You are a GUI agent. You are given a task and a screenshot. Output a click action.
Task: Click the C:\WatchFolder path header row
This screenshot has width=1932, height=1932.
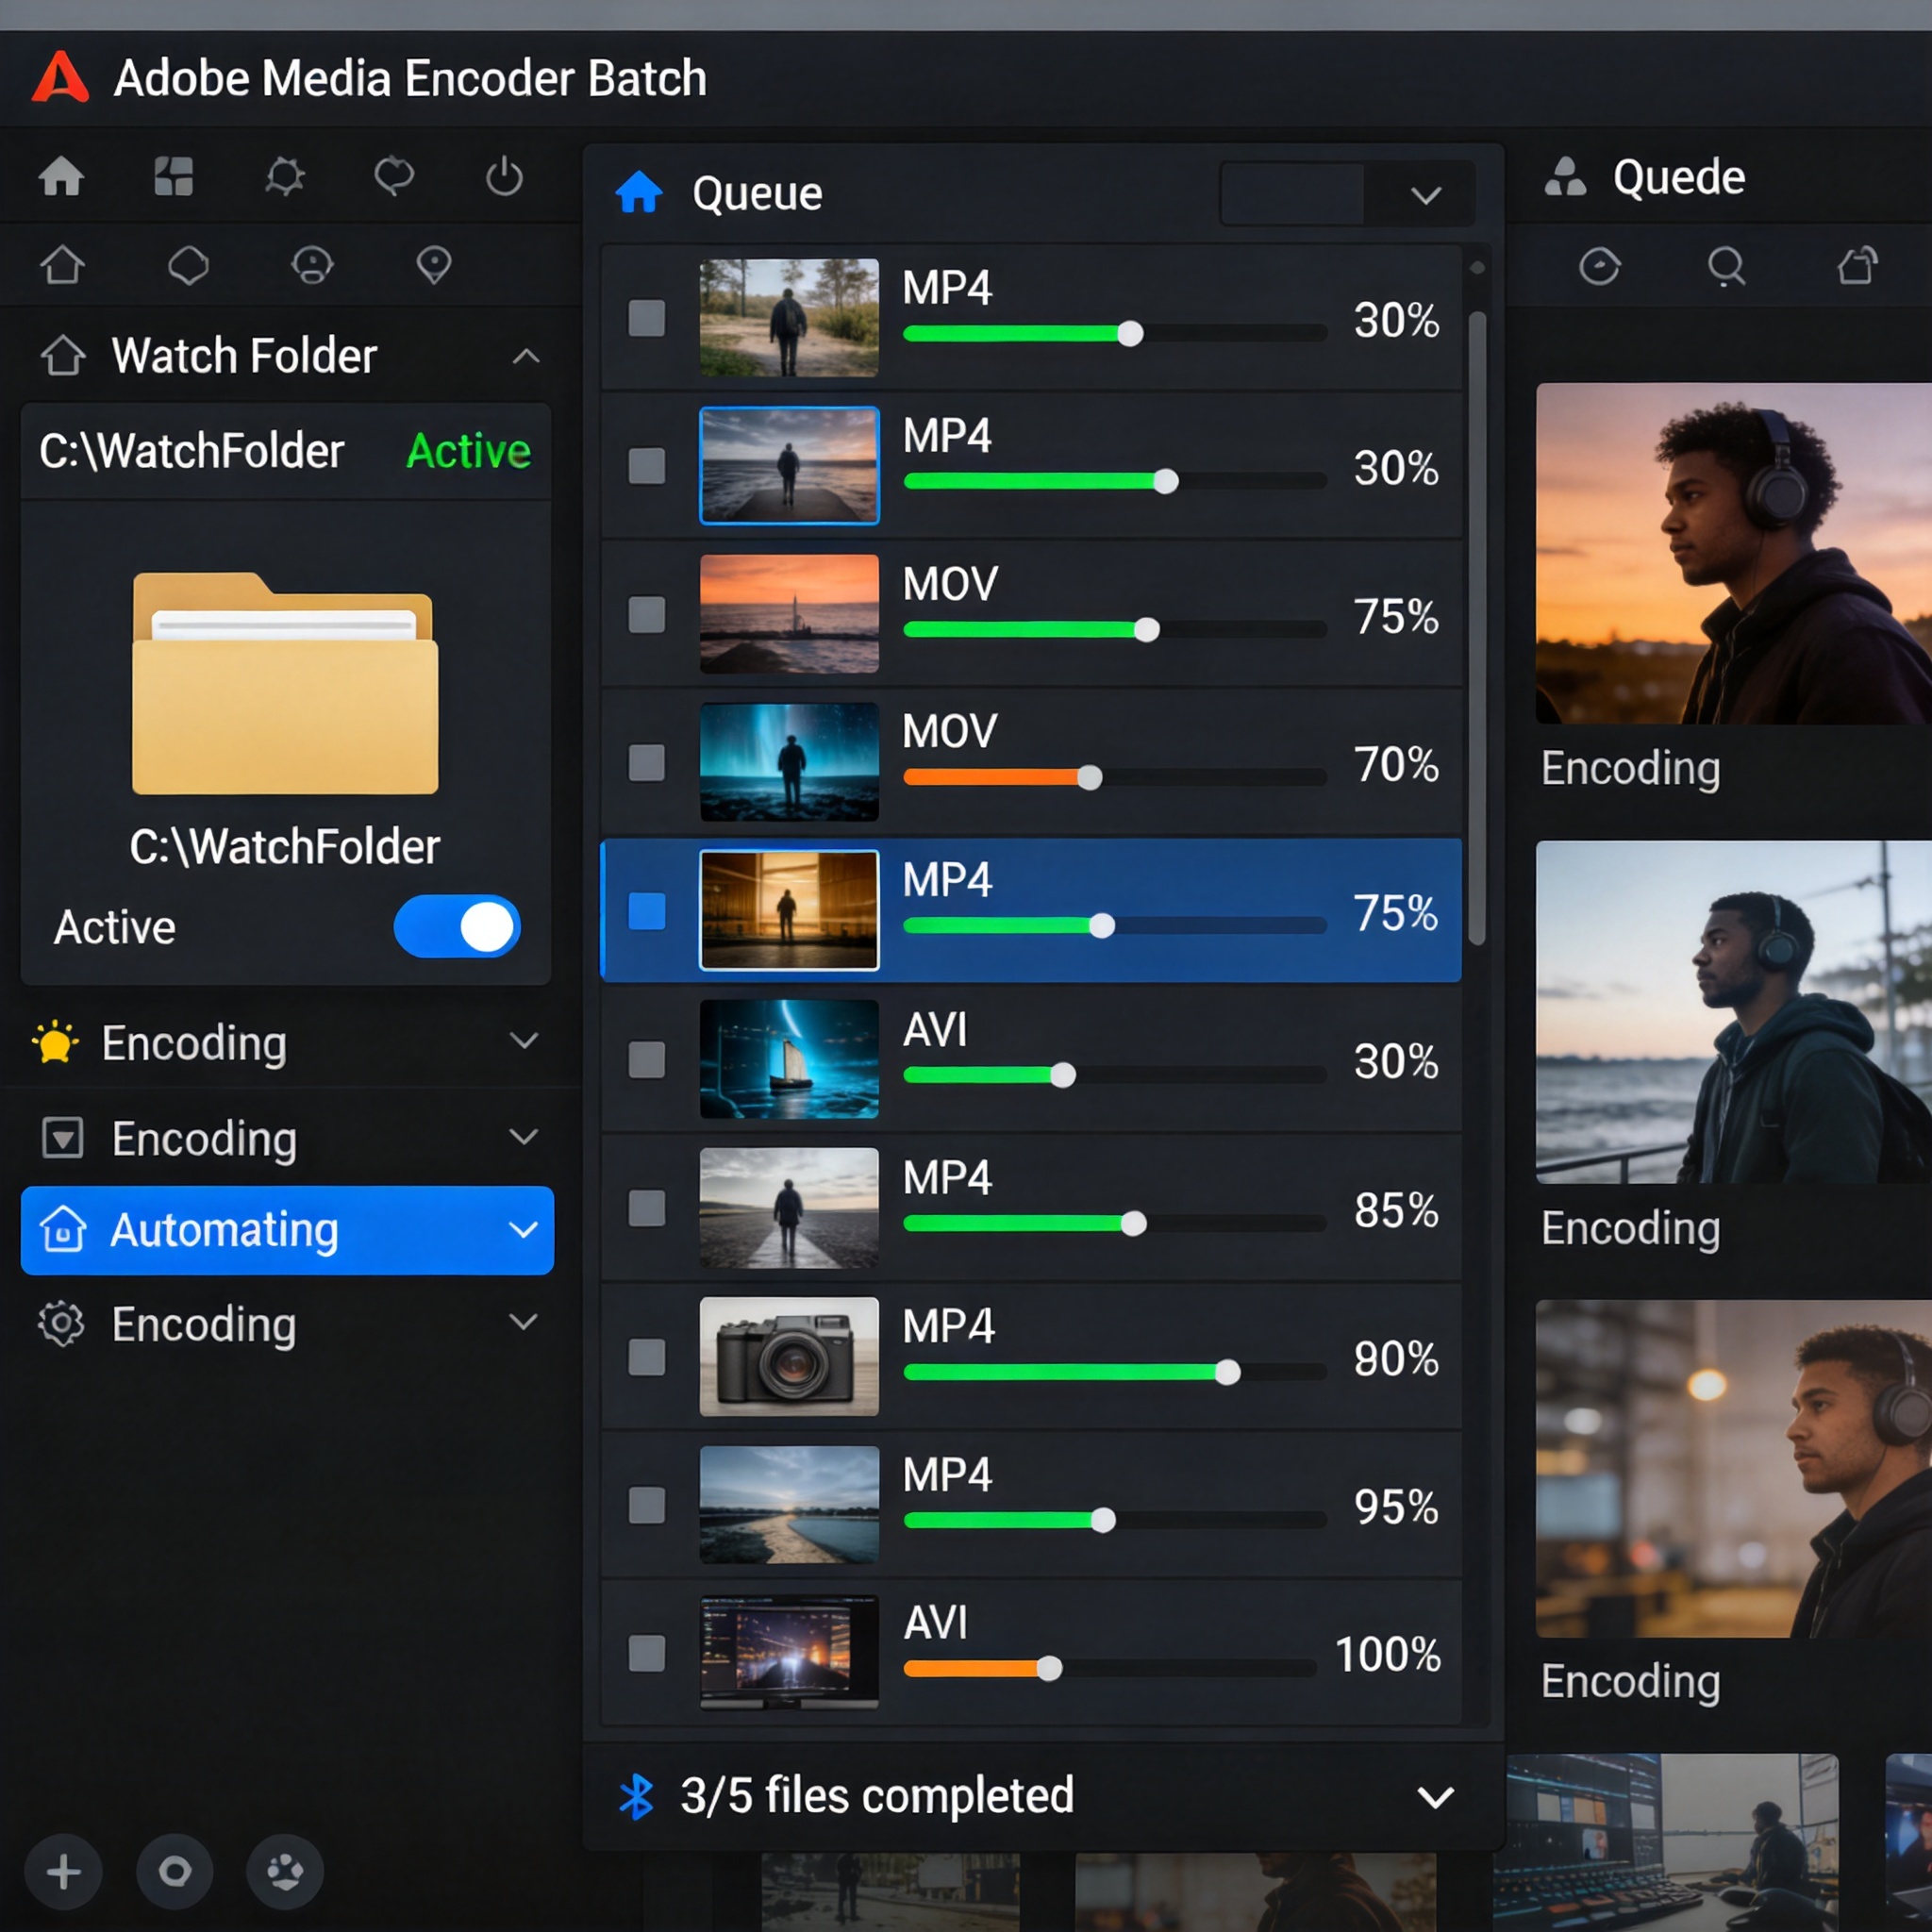(286, 451)
